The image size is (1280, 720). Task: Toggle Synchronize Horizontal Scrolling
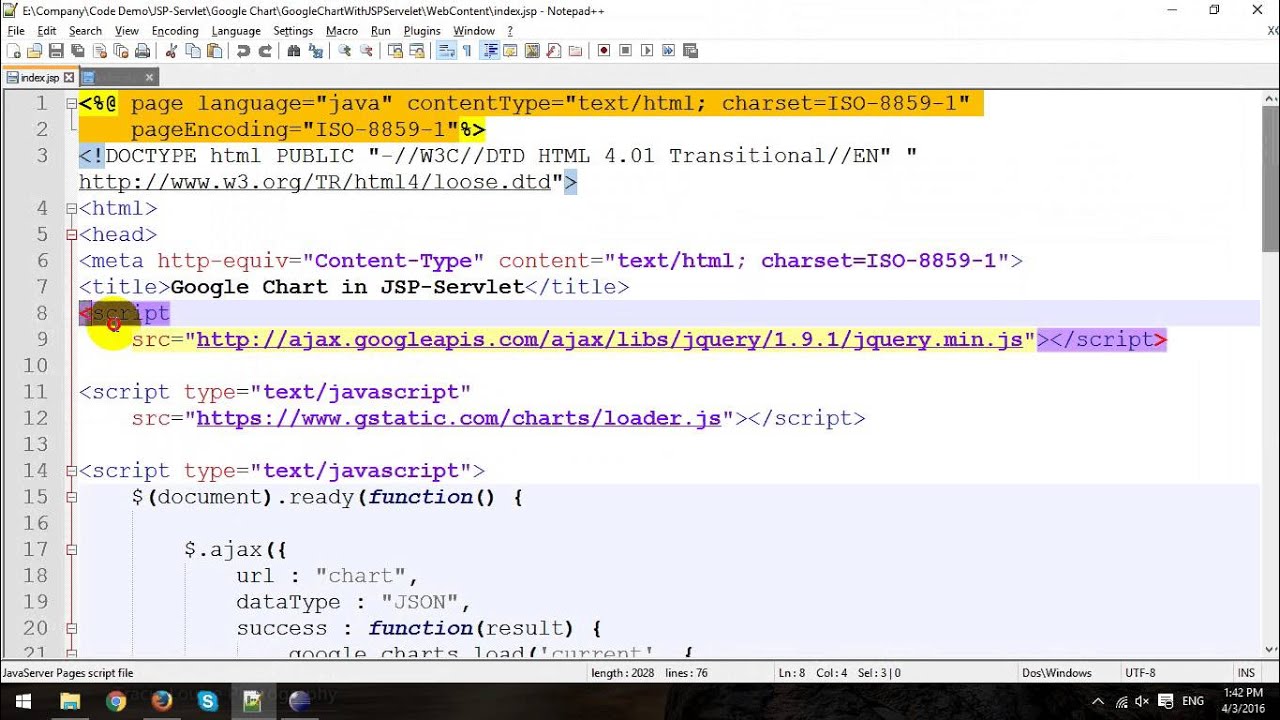pyautogui.click(x=417, y=51)
